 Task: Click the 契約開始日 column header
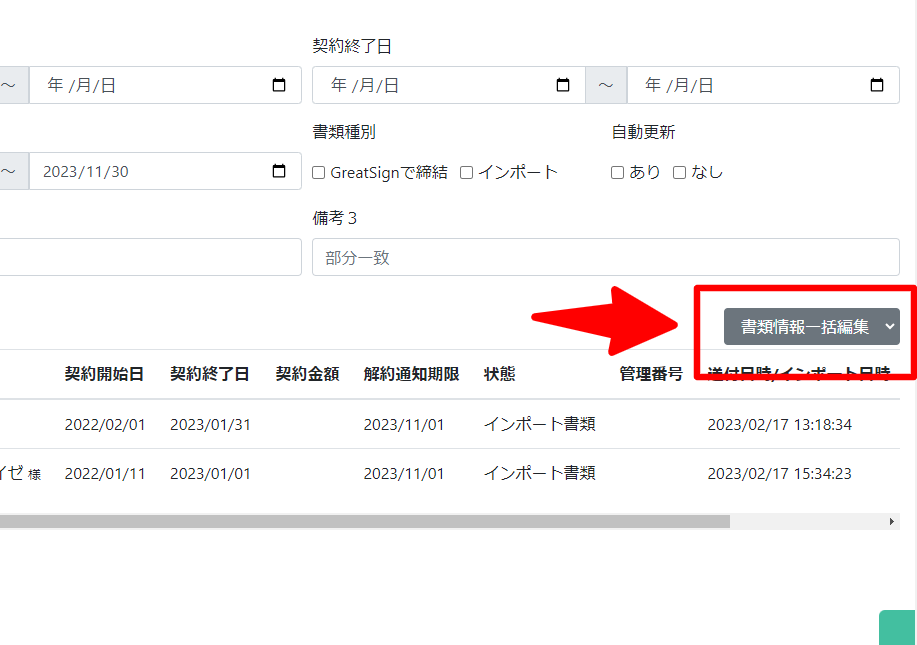pos(104,374)
